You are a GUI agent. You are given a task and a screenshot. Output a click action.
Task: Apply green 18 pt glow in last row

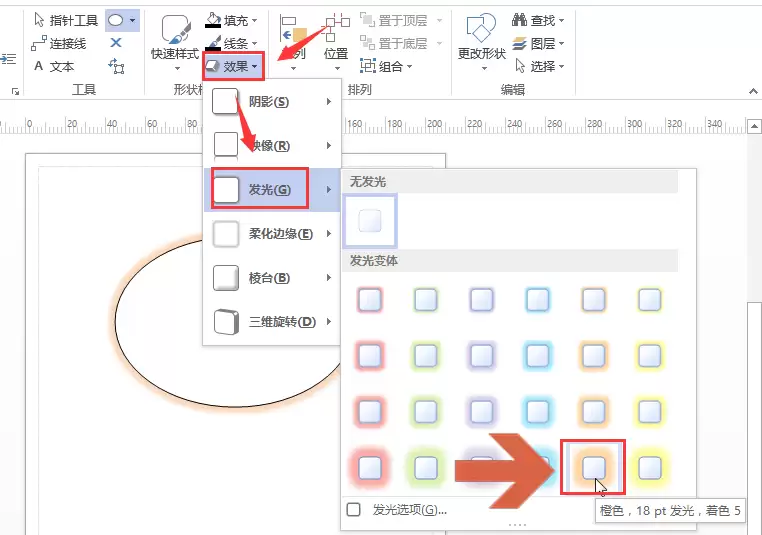point(426,467)
